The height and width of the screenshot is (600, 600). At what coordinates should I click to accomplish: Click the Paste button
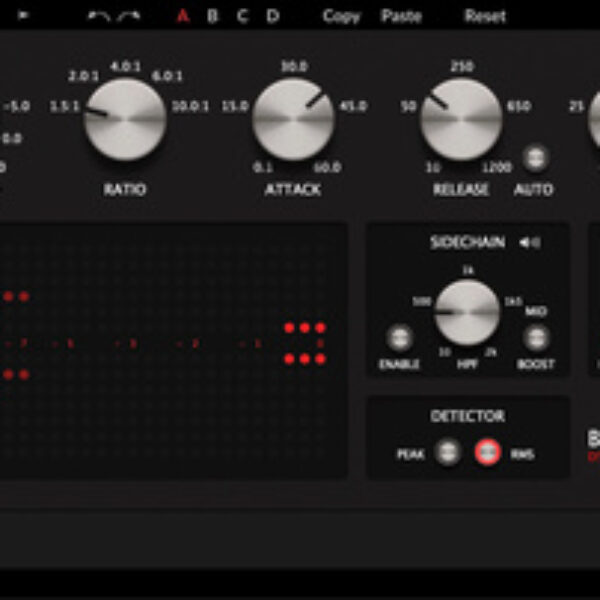point(402,16)
